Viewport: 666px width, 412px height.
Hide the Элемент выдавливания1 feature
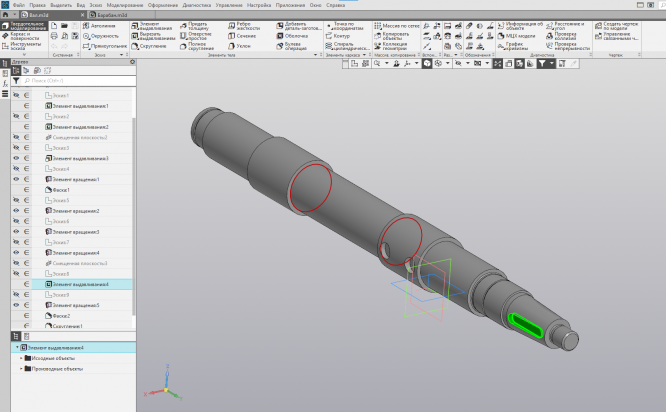click(16, 106)
